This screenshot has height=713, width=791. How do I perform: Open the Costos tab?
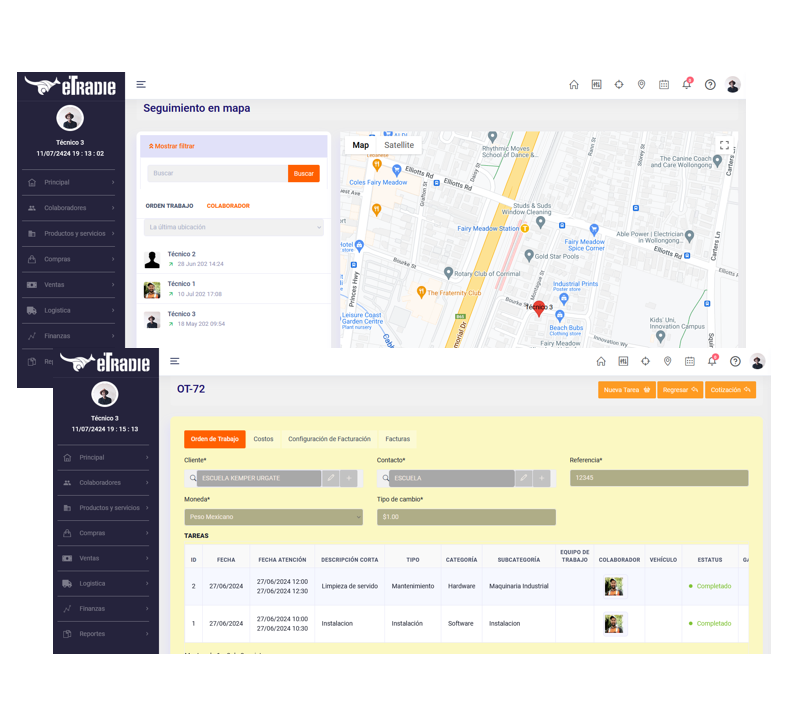263,439
